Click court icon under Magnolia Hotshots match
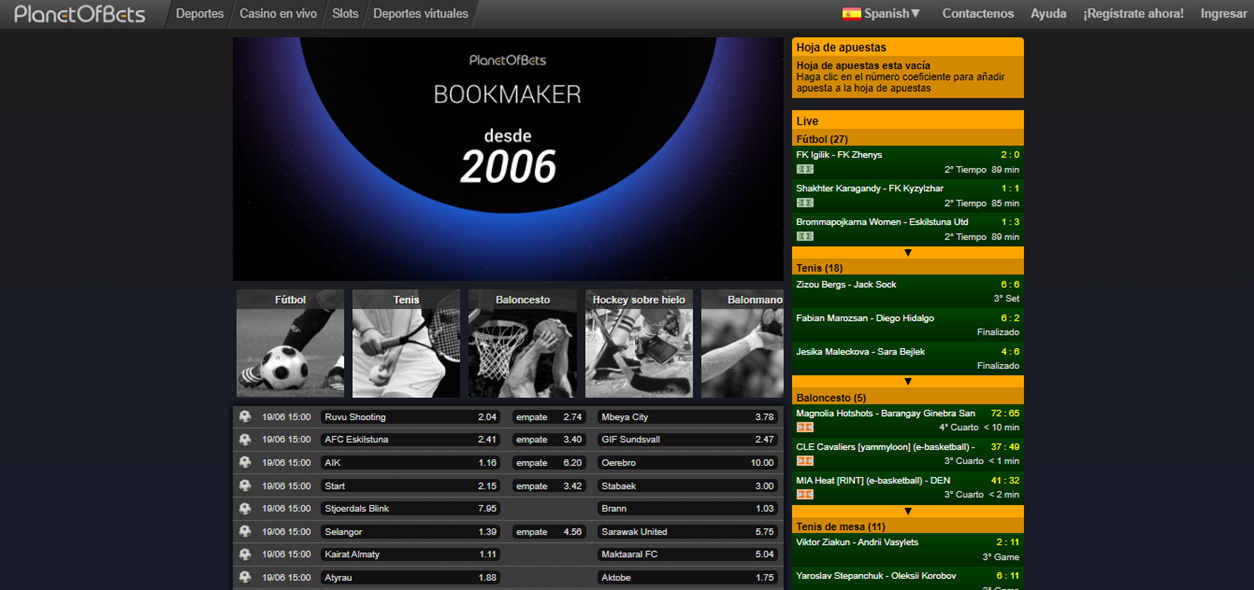The height and width of the screenshot is (590, 1254). pos(805,427)
